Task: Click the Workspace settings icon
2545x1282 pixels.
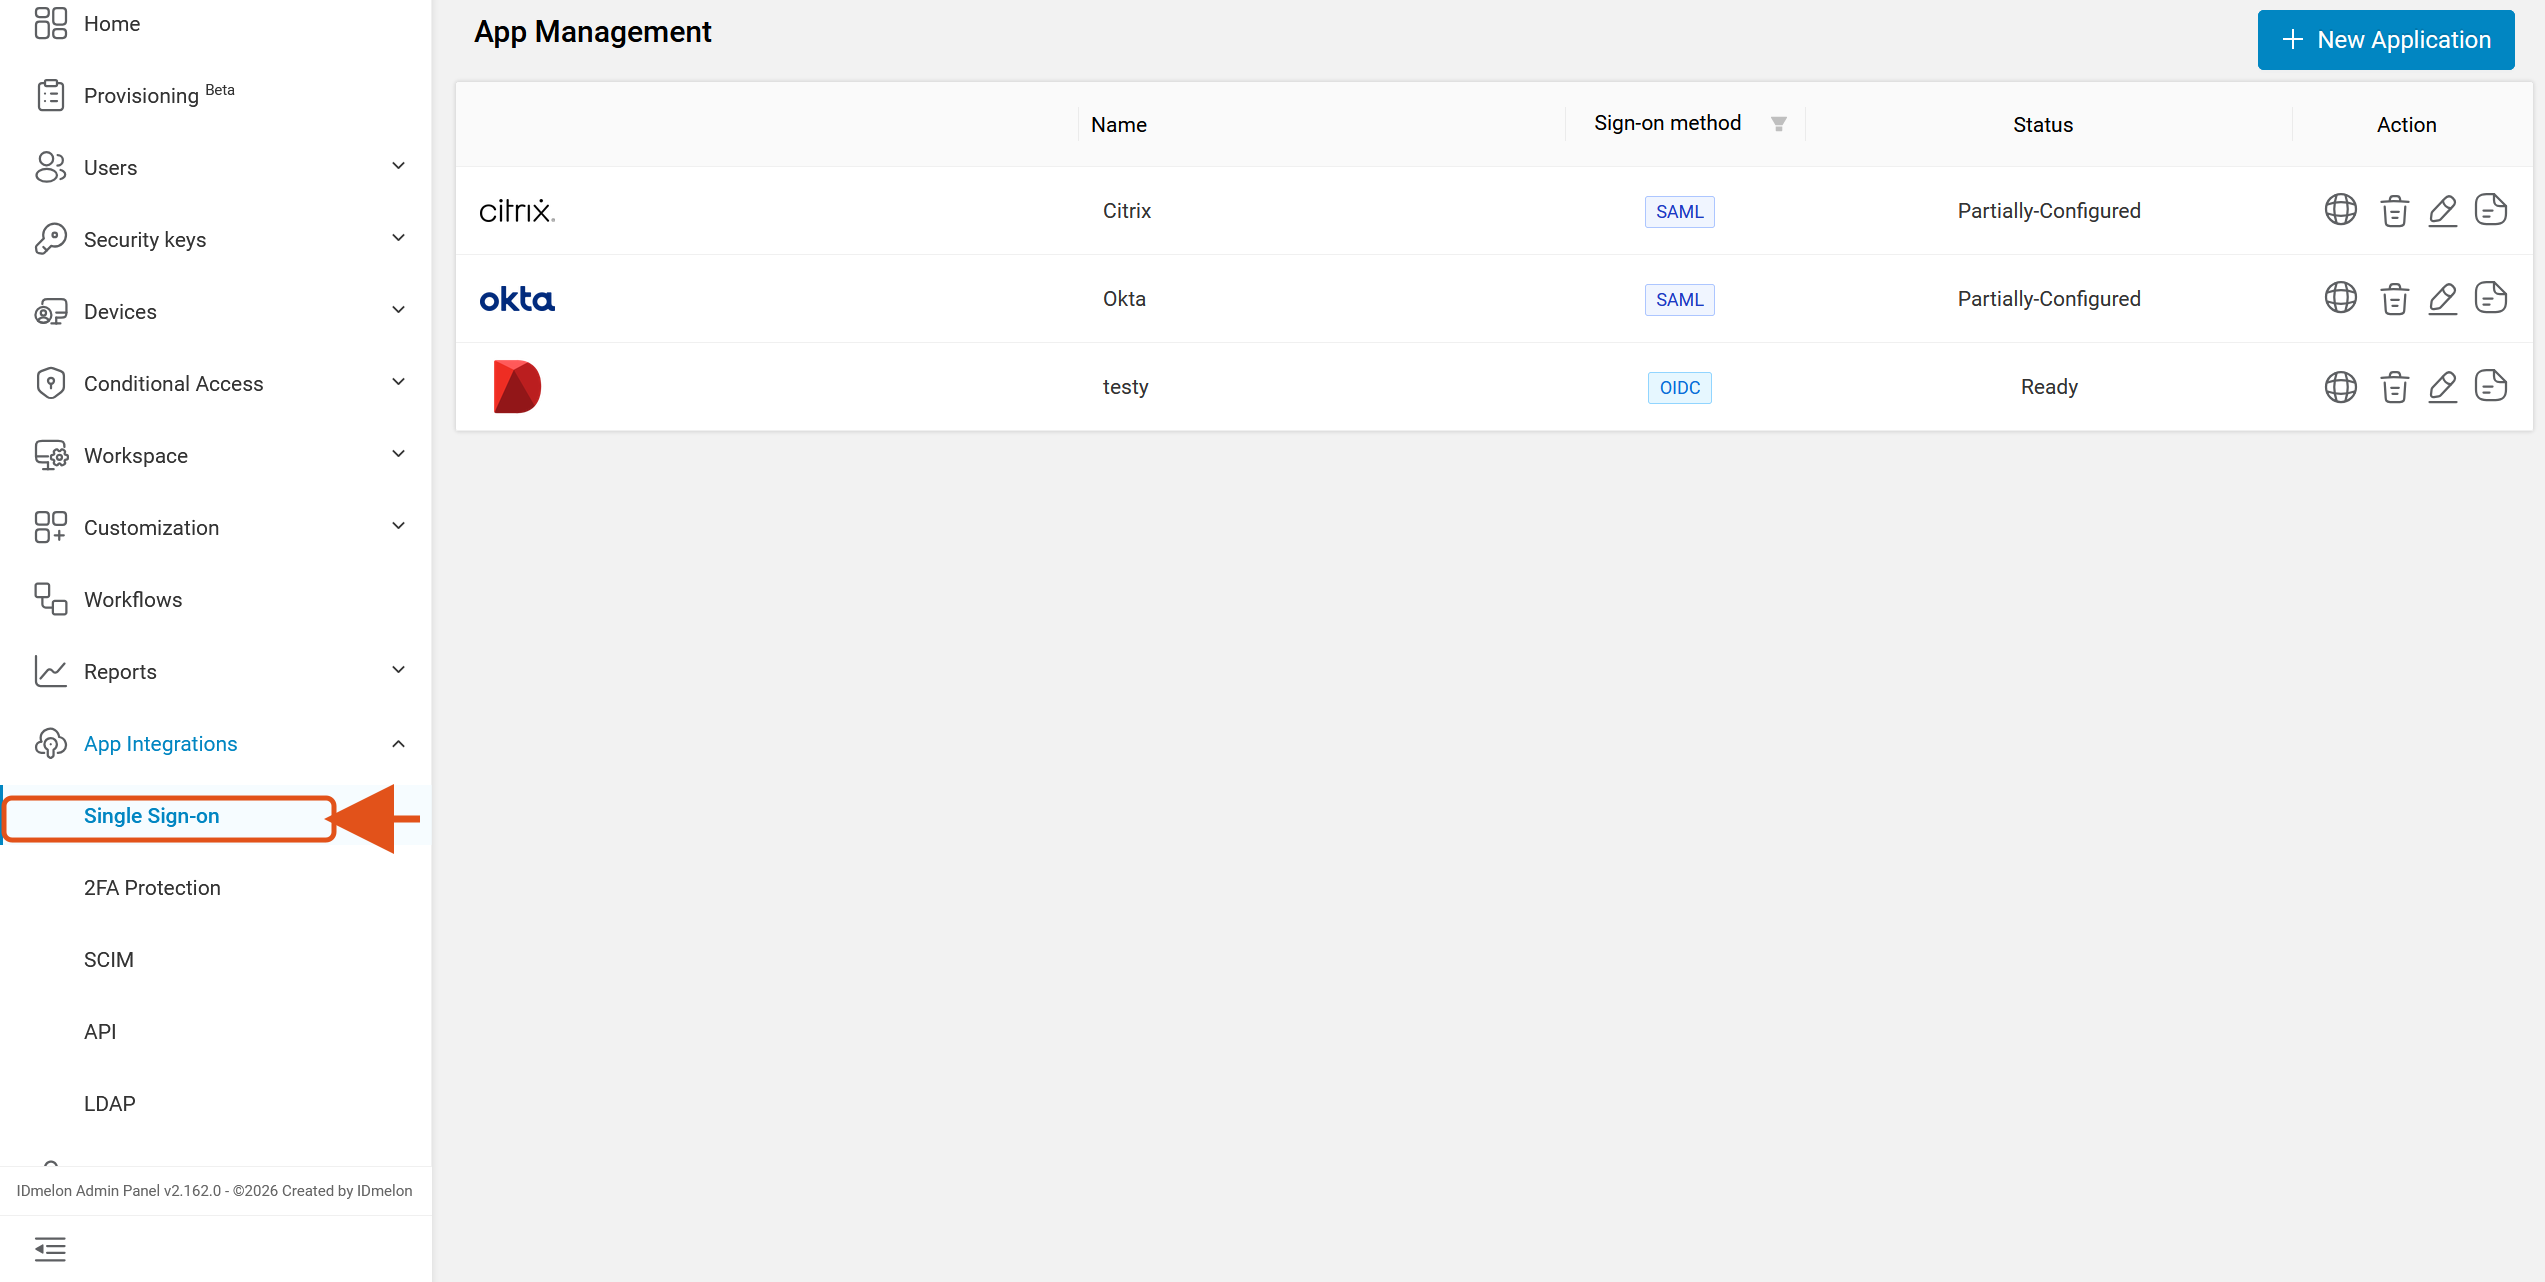Action: (50, 456)
